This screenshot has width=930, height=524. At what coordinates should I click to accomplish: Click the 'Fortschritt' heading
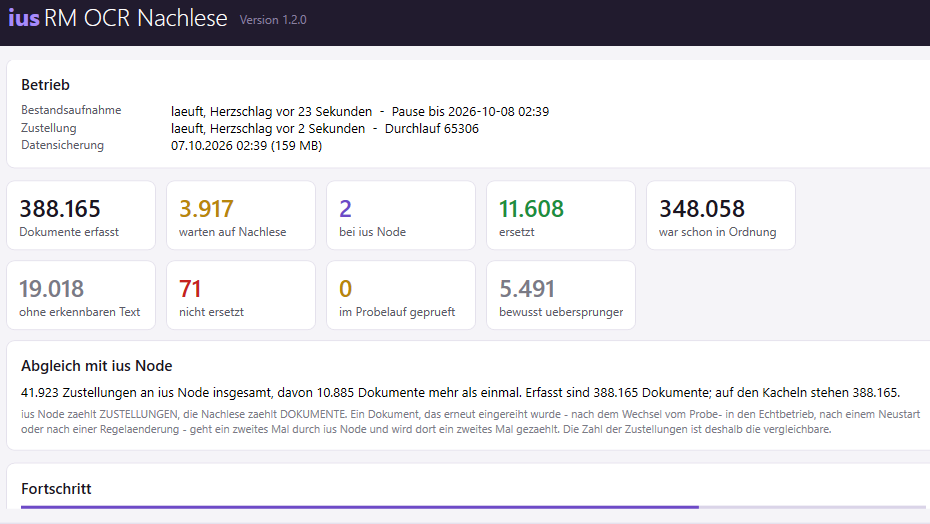coord(56,489)
